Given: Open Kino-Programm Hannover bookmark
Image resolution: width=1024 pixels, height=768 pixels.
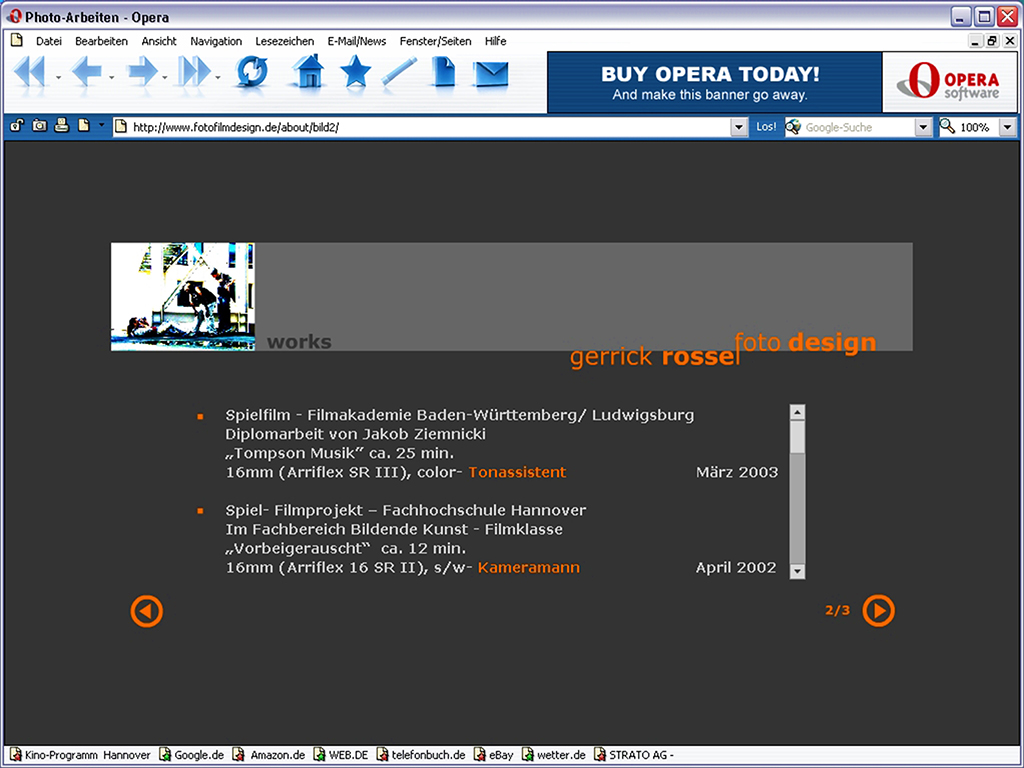Looking at the screenshot, I should [80, 755].
